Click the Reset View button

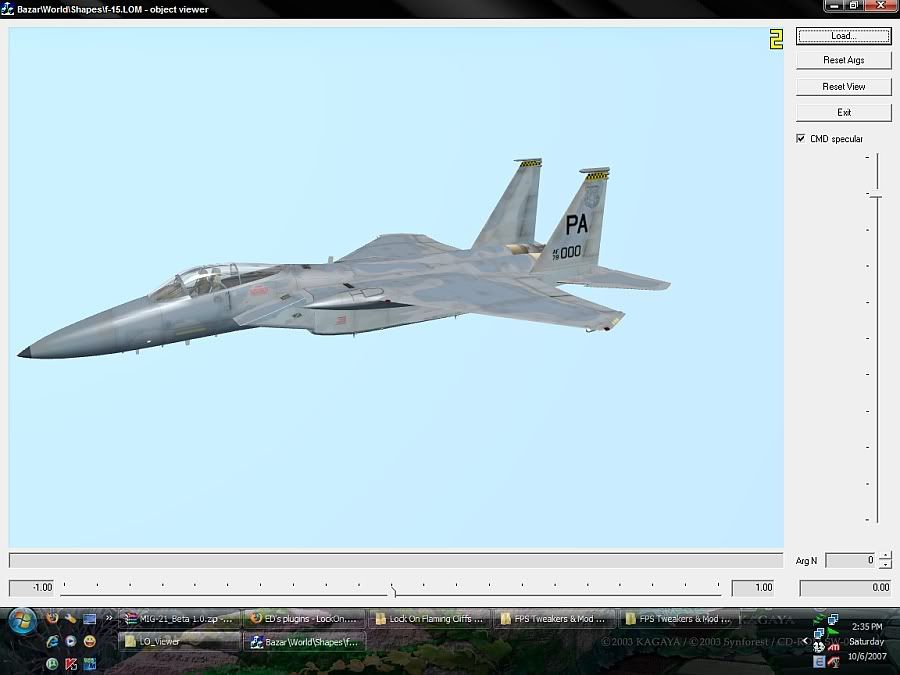pos(843,87)
